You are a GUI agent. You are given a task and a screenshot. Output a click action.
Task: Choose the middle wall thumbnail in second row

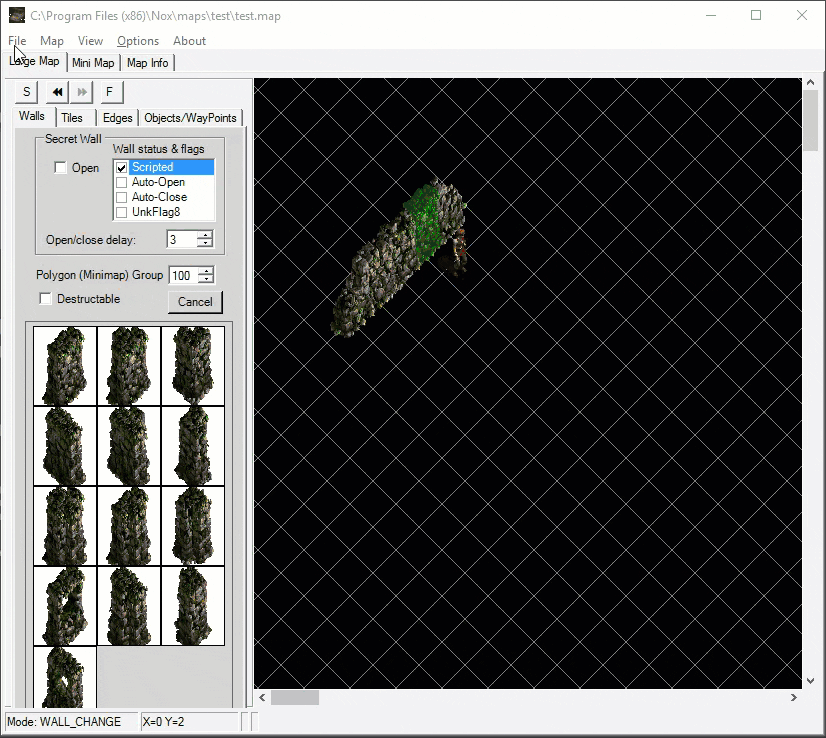[x=129, y=446]
